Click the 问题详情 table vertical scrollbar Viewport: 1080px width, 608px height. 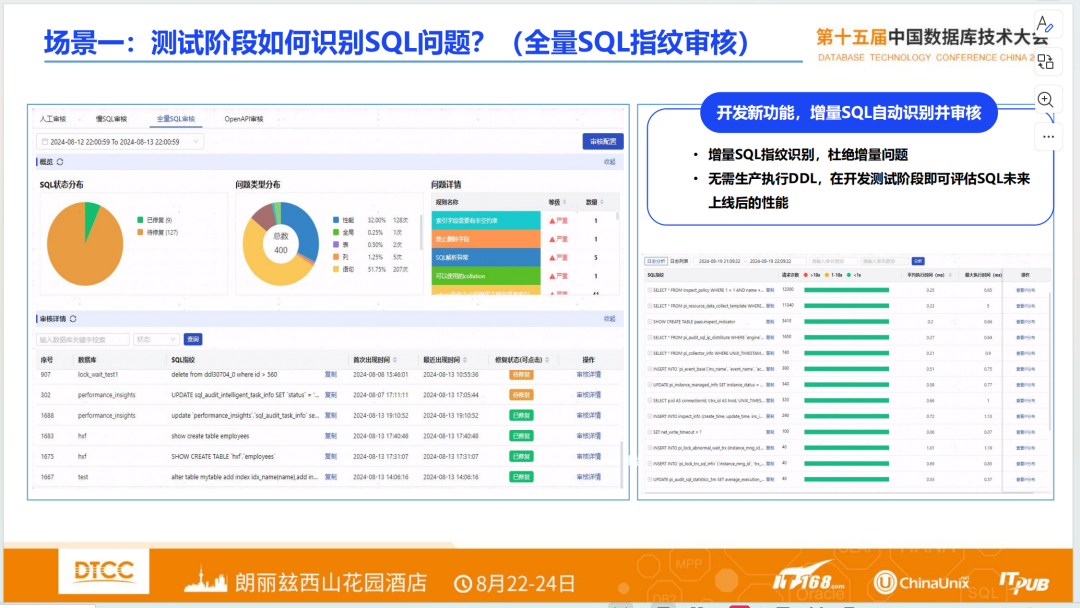coord(617,216)
